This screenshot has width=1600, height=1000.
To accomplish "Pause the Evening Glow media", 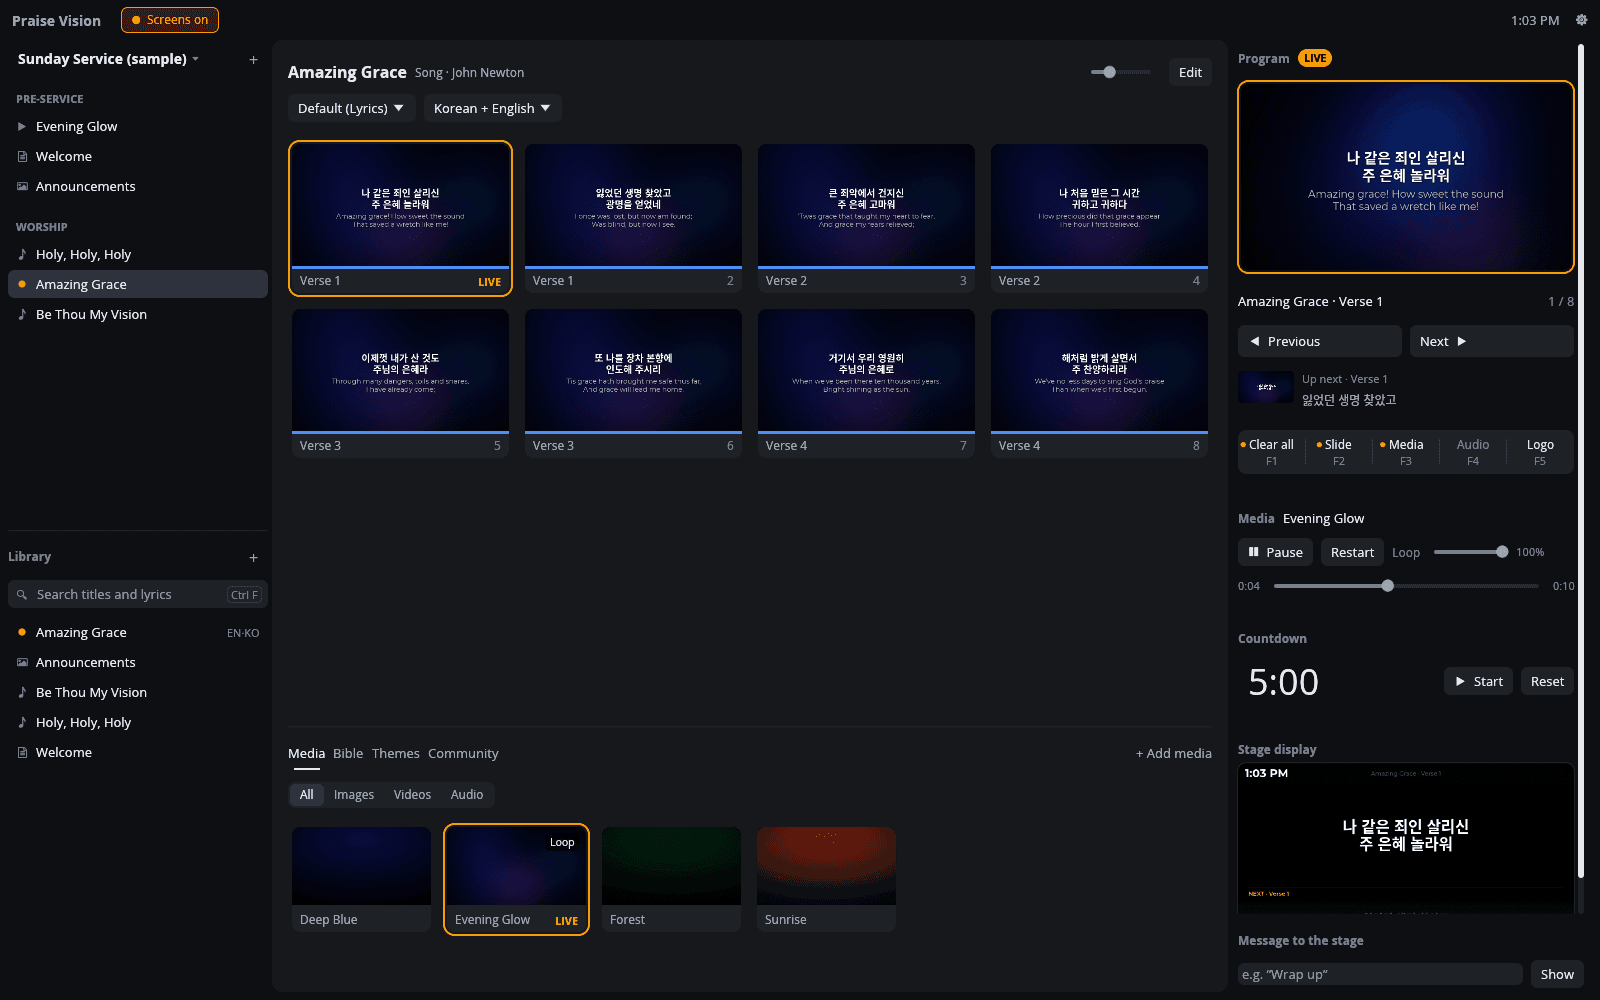I will tap(1275, 553).
